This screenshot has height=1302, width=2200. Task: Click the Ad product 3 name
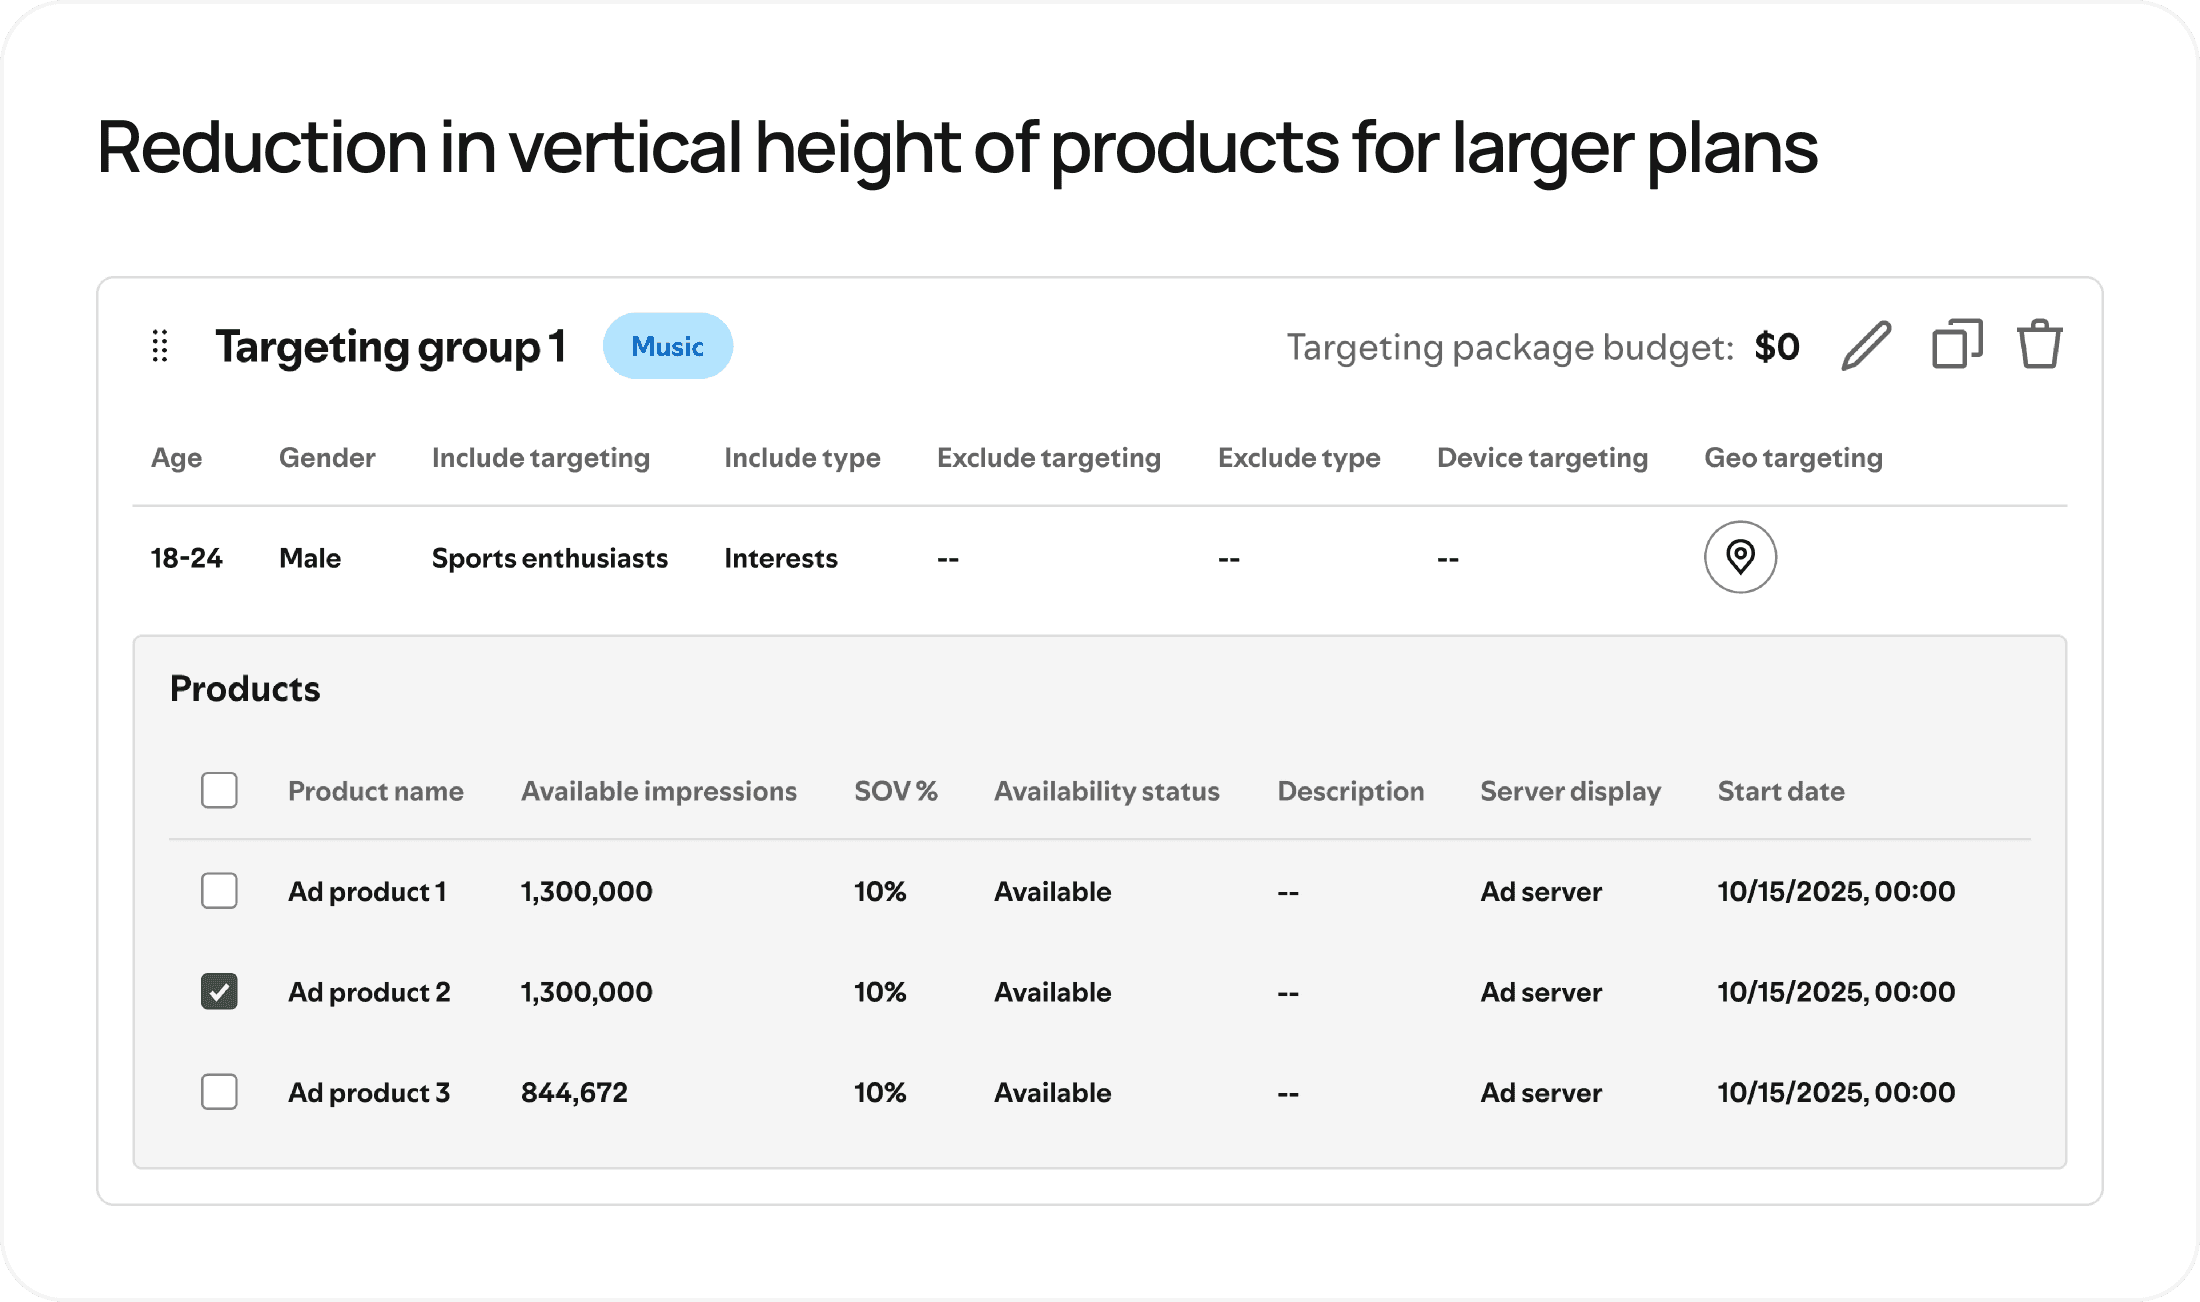click(x=368, y=1092)
